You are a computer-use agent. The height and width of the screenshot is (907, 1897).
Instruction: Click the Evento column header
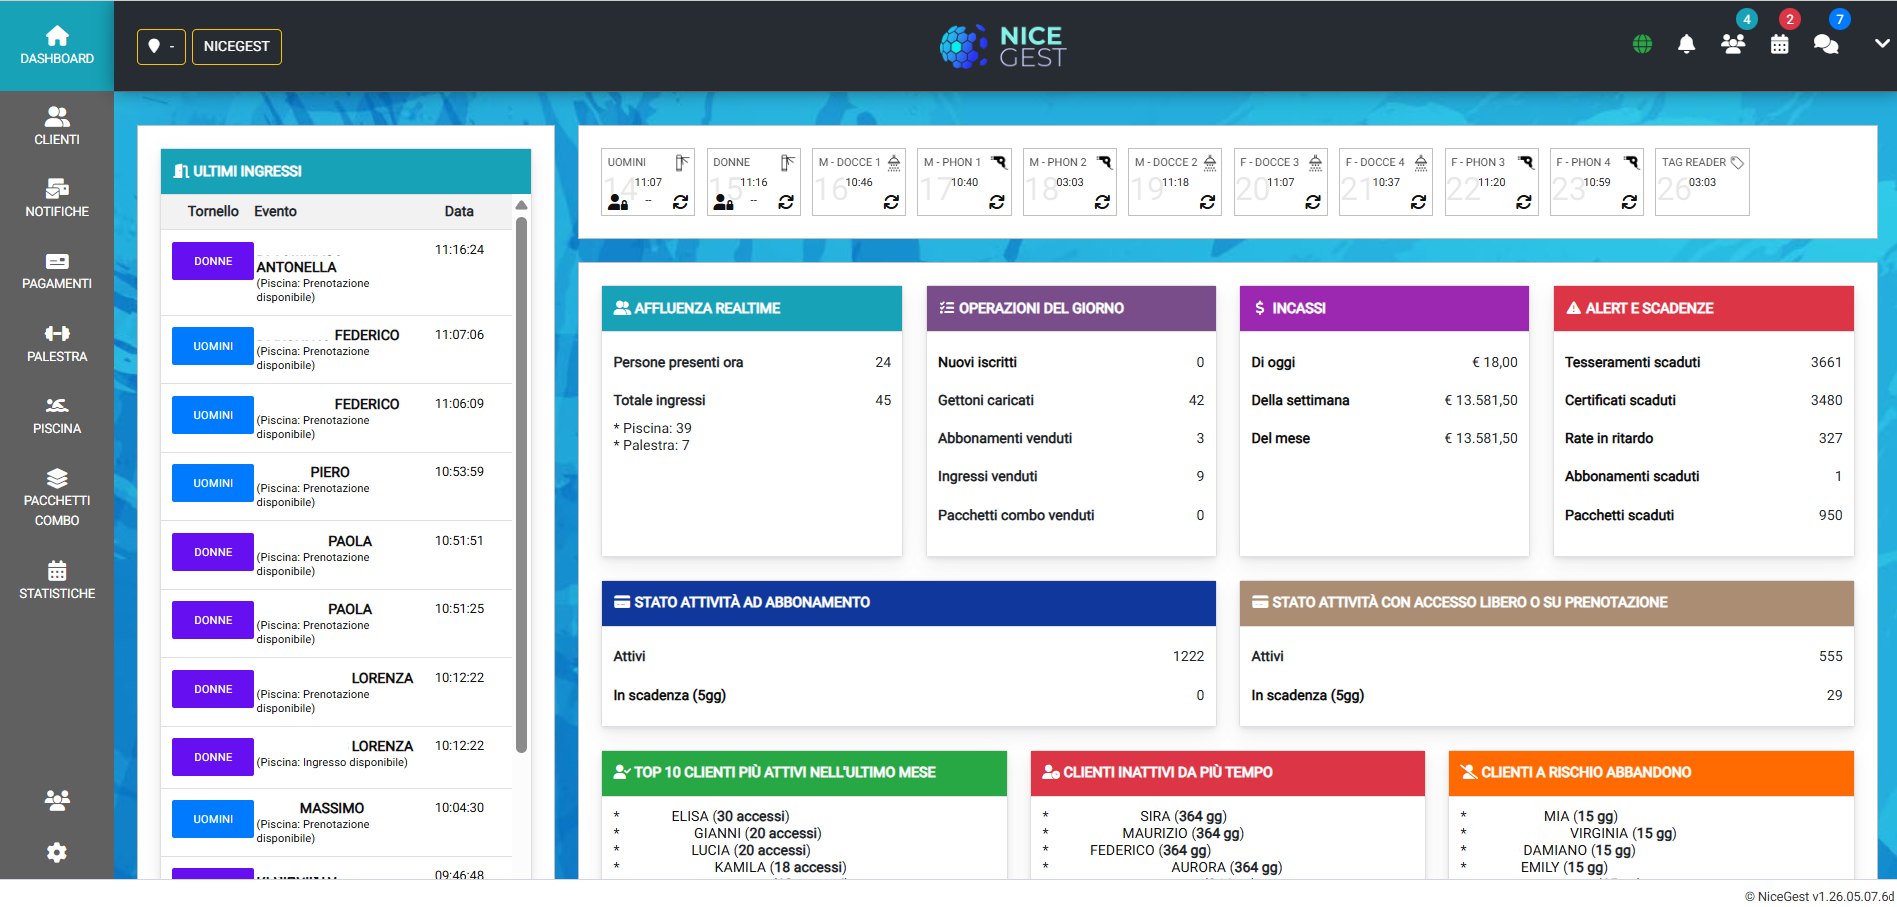pos(275,211)
